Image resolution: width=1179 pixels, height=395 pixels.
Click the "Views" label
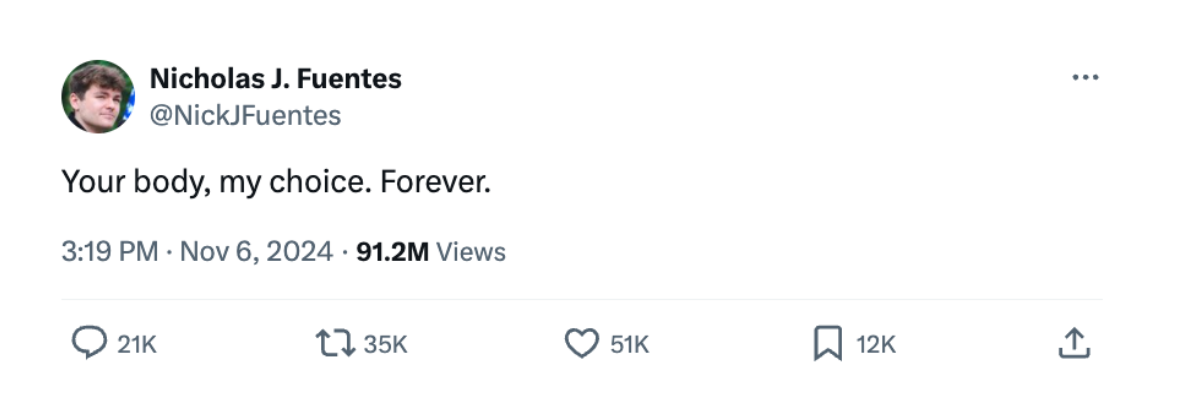(471, 252)
